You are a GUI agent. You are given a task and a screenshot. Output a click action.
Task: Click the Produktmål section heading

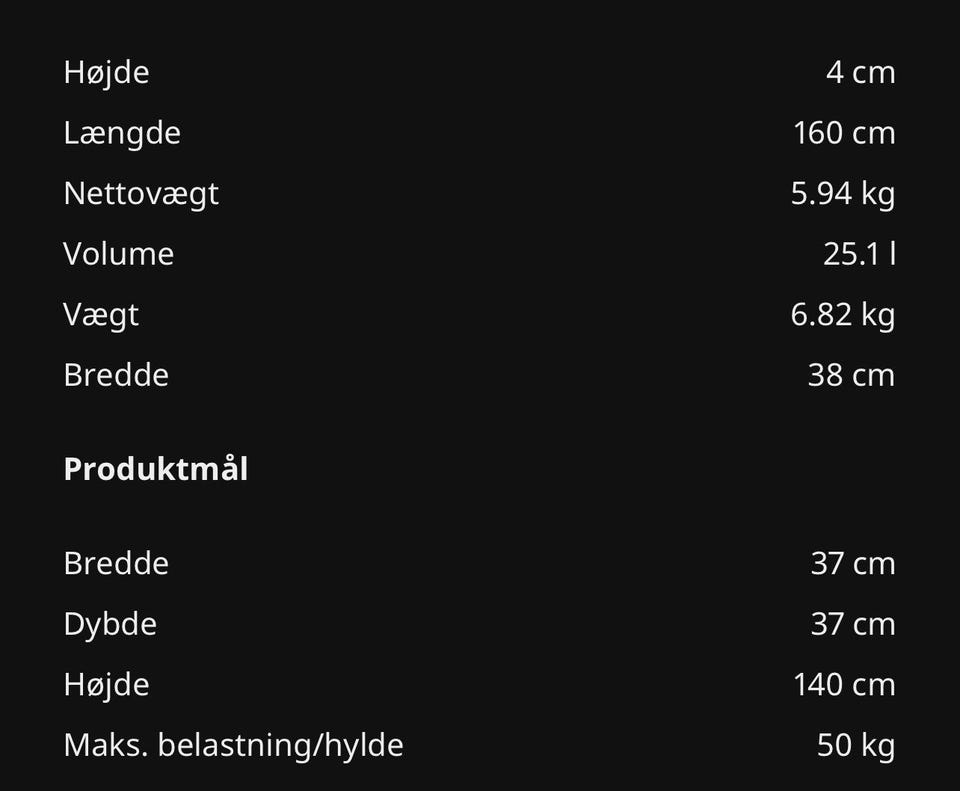click(156, 469)
